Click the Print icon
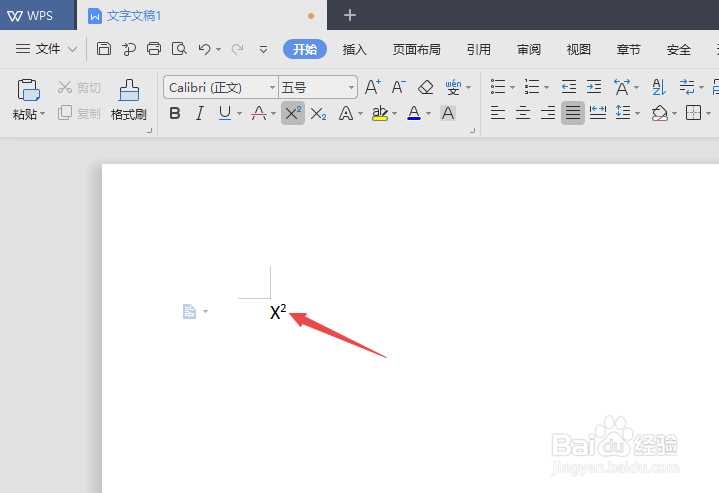Viewport: 719px width, 493px height. pos(154,48)
